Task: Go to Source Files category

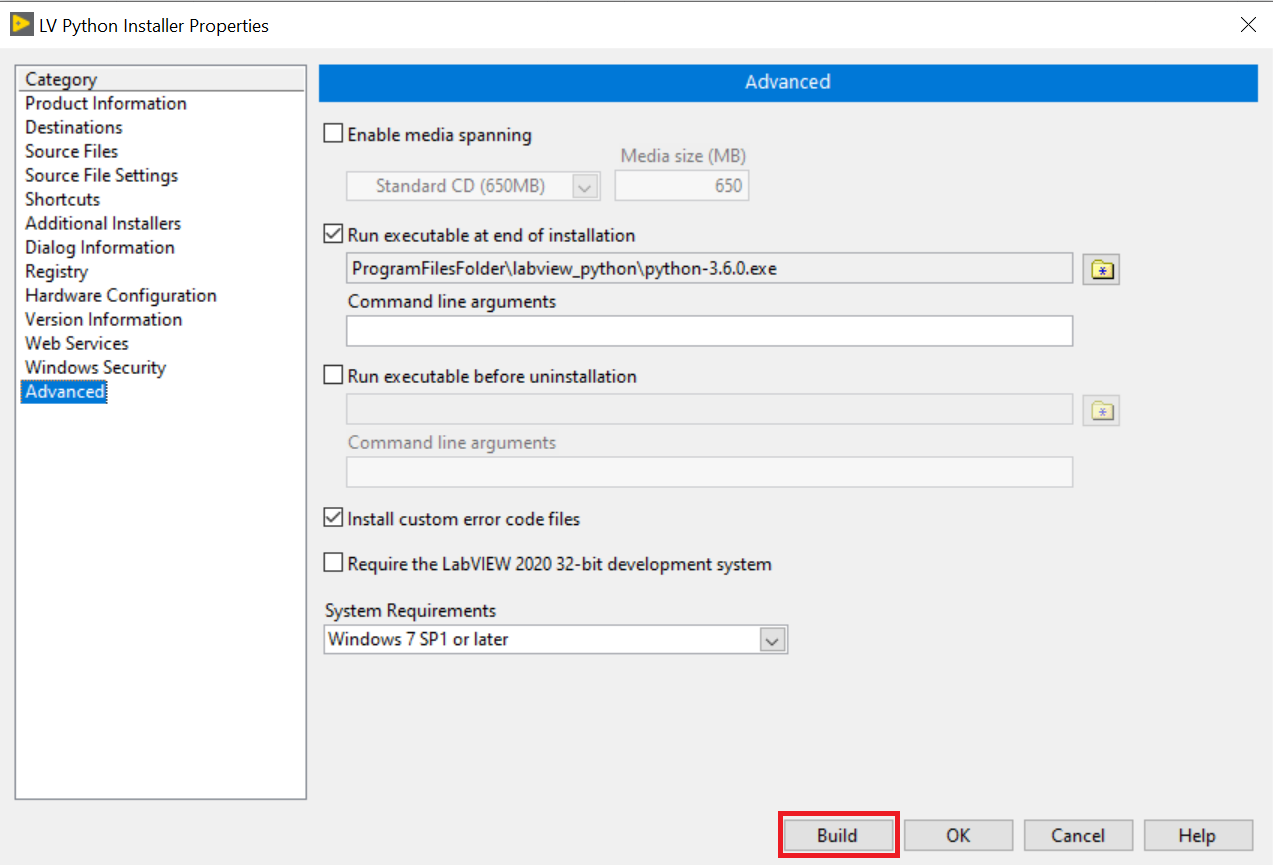Action: [x=72, y=151]
